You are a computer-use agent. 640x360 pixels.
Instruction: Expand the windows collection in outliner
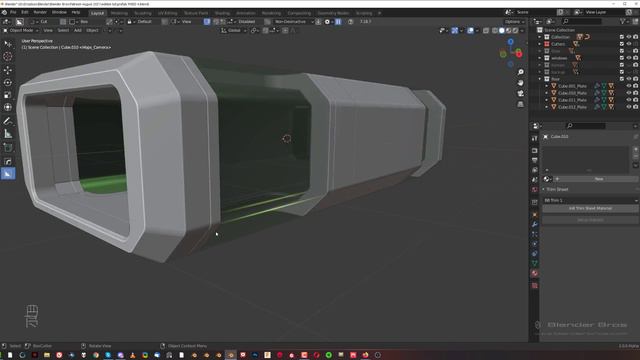[x=540, y=58]
